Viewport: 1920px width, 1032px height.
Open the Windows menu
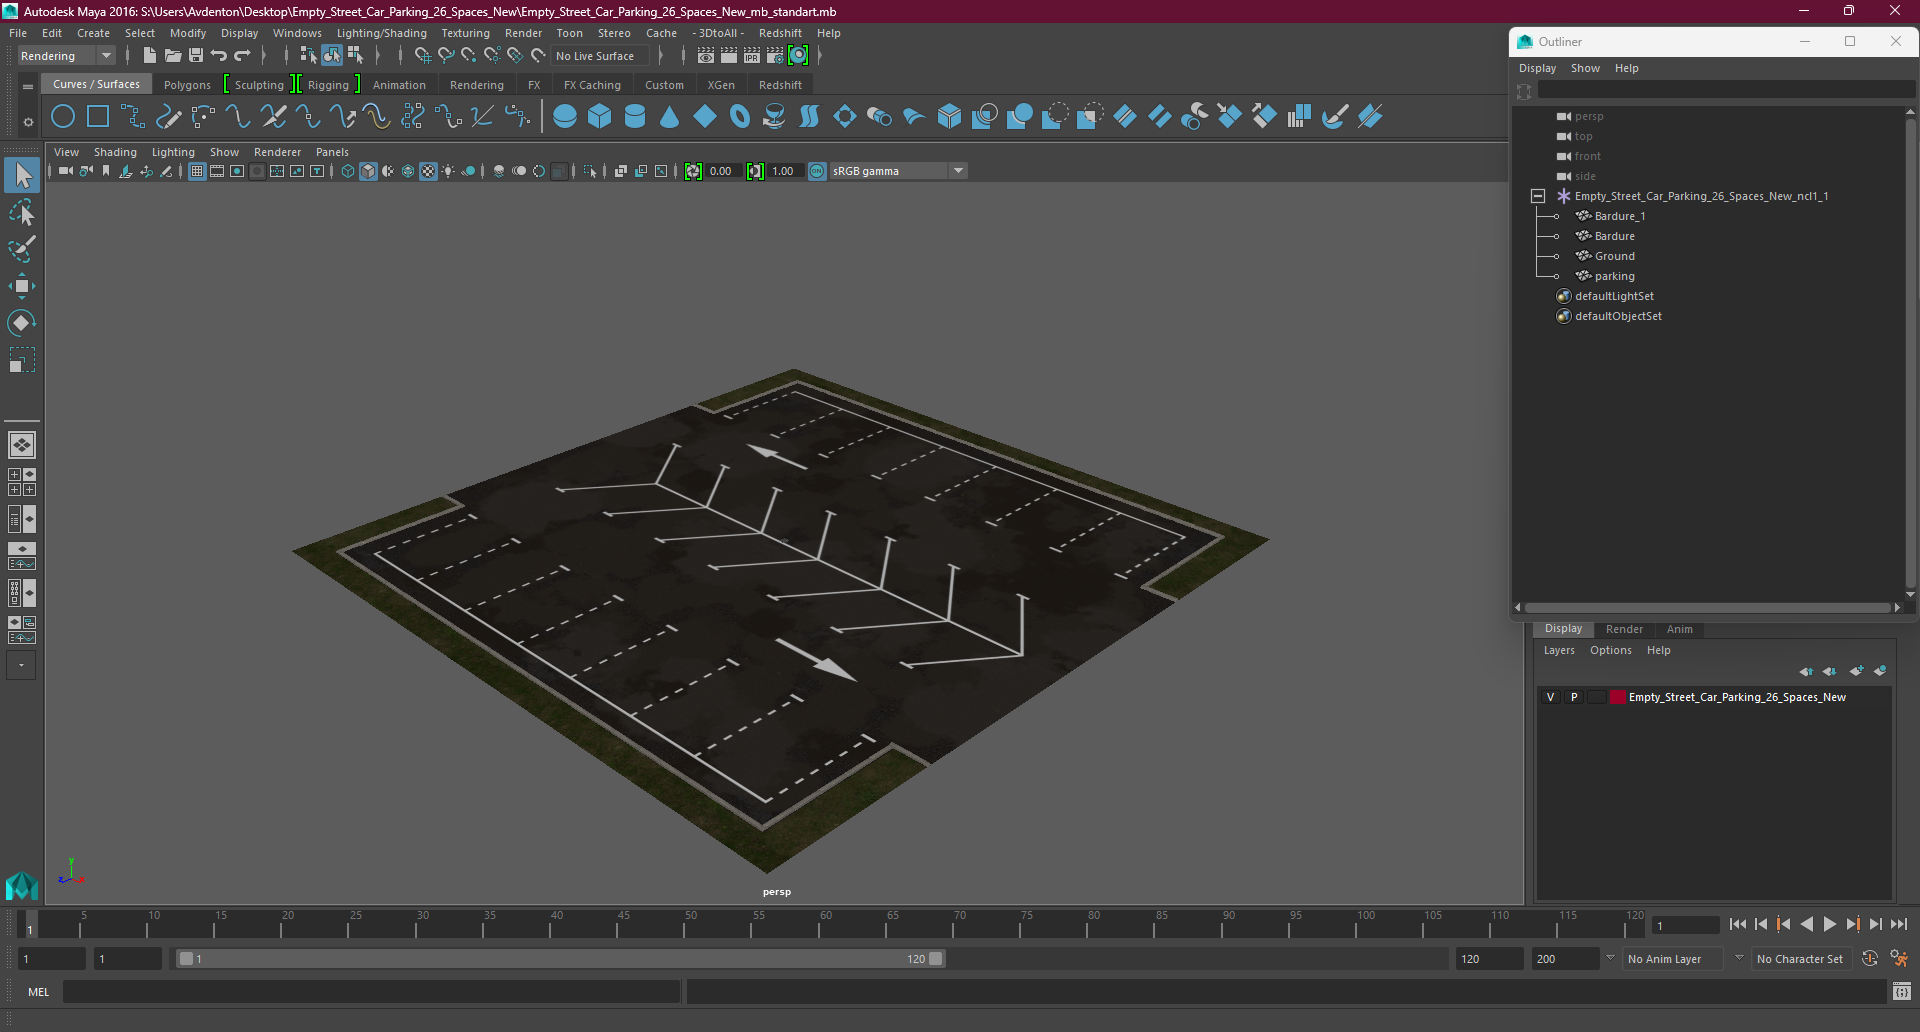297,33
